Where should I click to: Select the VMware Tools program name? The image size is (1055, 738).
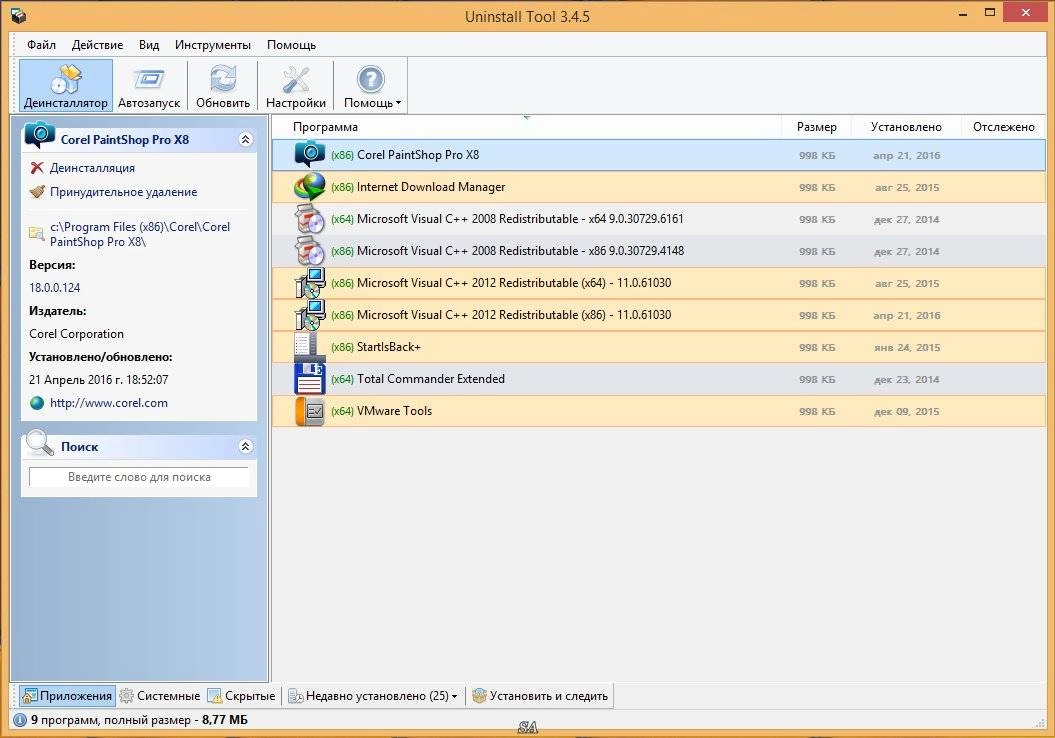point(394,411)
